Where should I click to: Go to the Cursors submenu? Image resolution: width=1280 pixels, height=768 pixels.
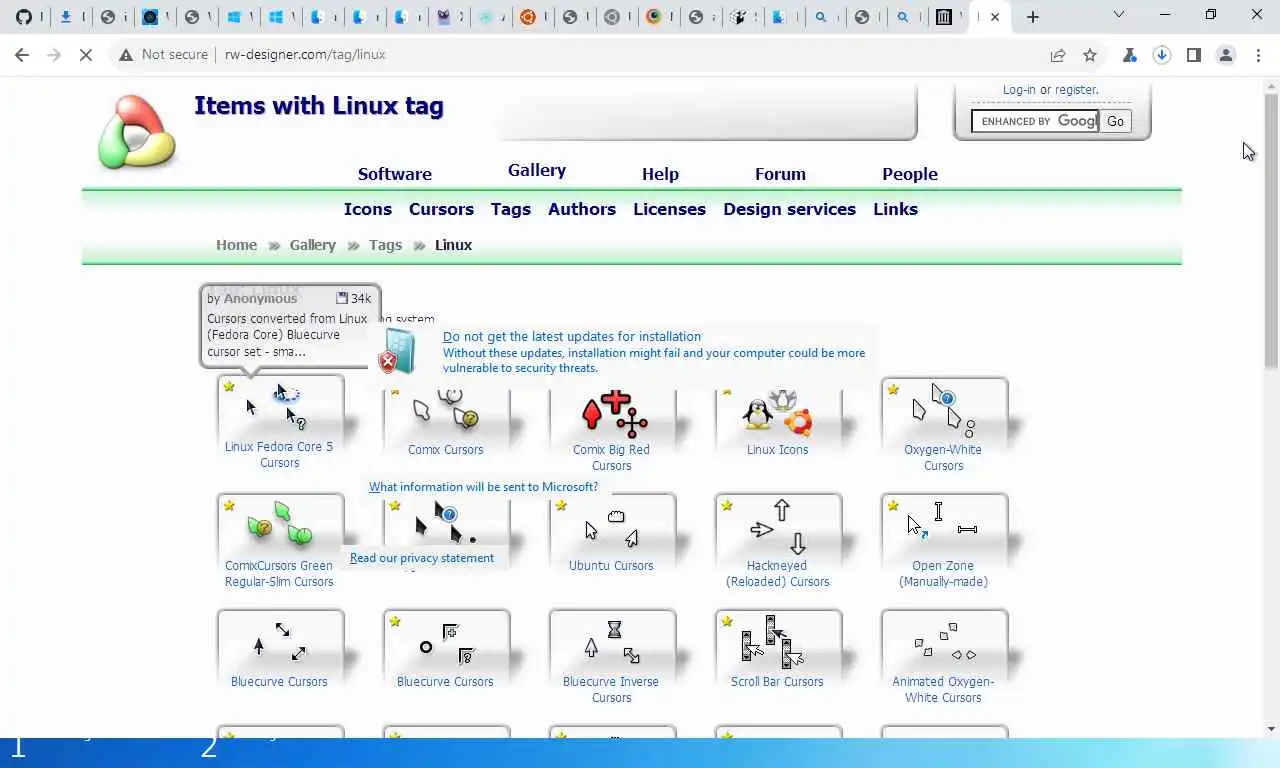[x=441, y=209]
